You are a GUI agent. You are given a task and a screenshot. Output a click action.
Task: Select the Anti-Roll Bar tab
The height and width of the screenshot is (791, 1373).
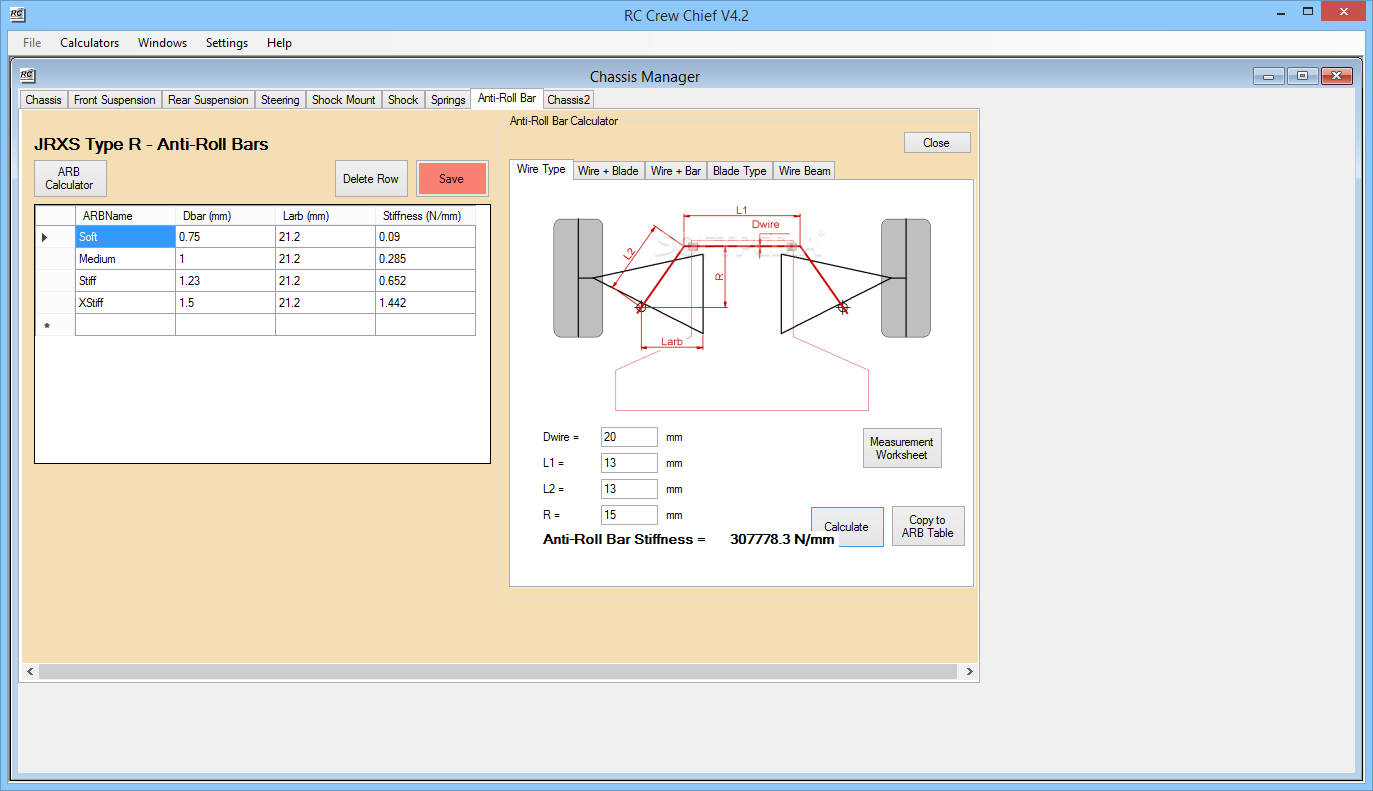[x=507, y=98]
